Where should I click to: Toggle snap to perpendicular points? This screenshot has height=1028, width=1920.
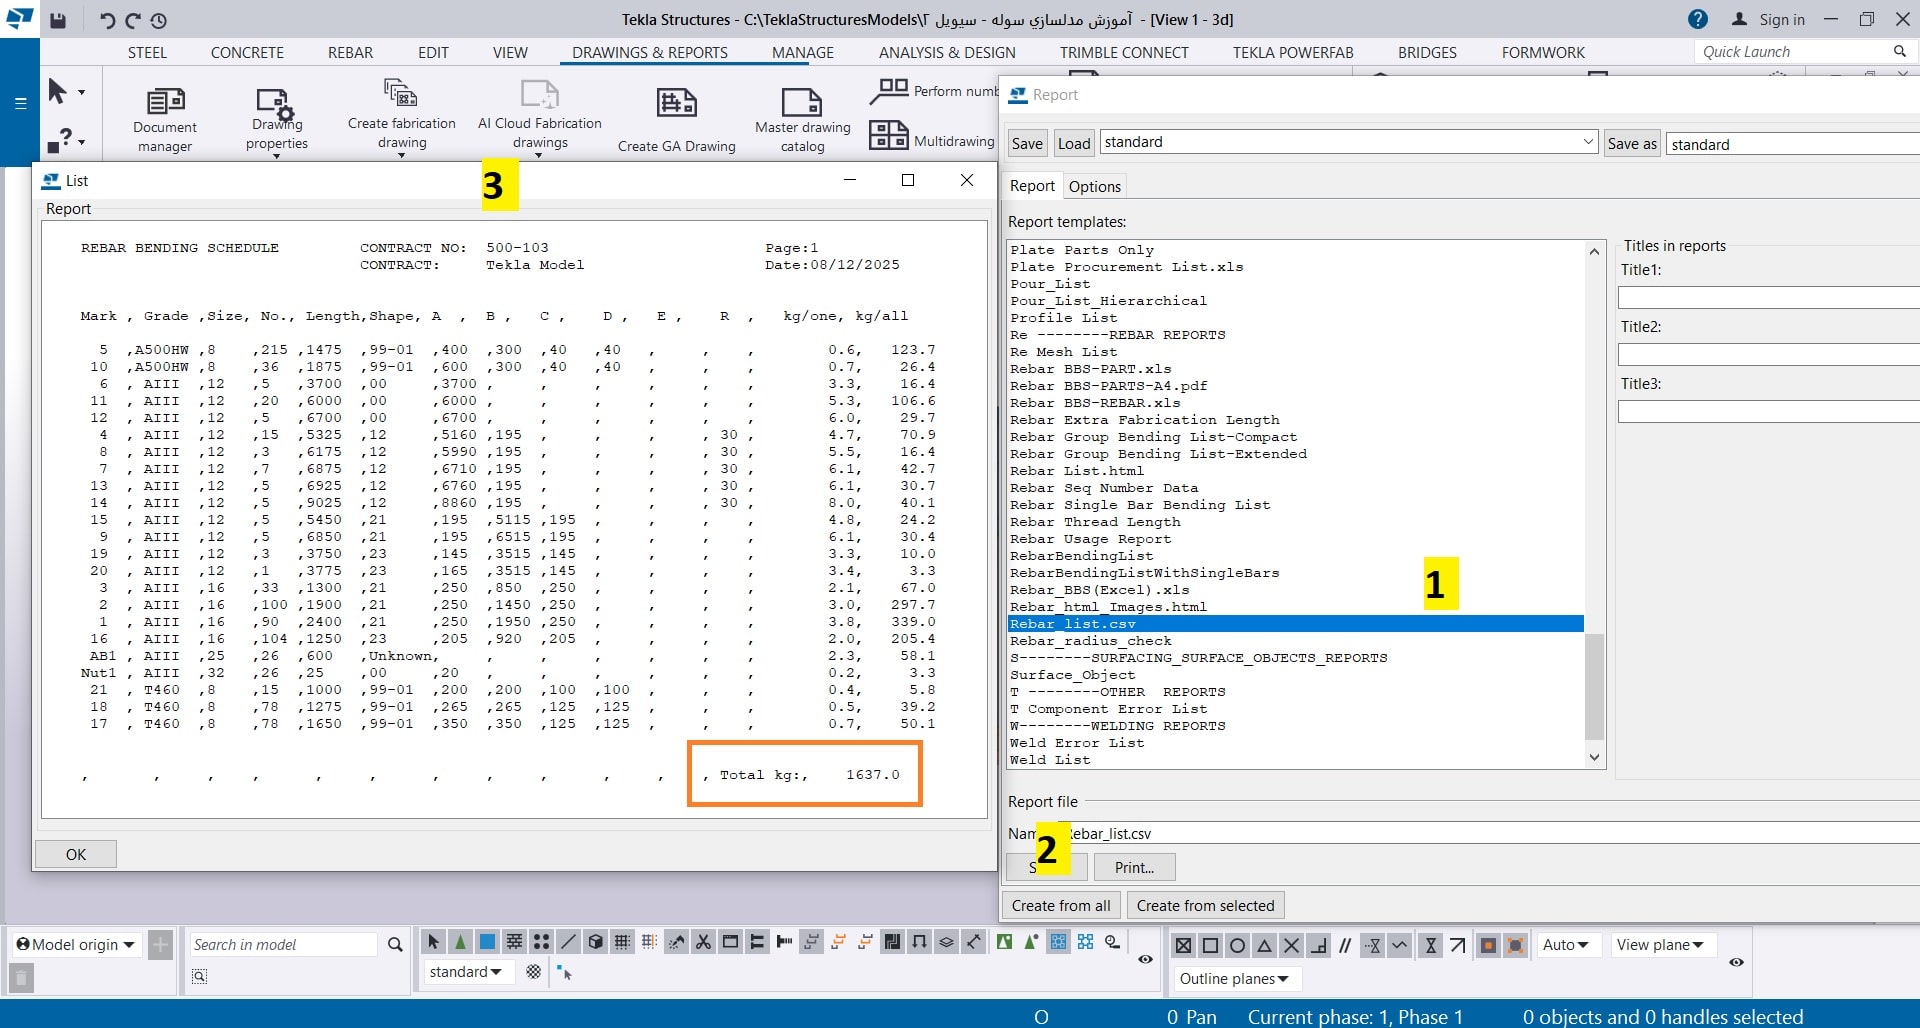coord(1319,945)
